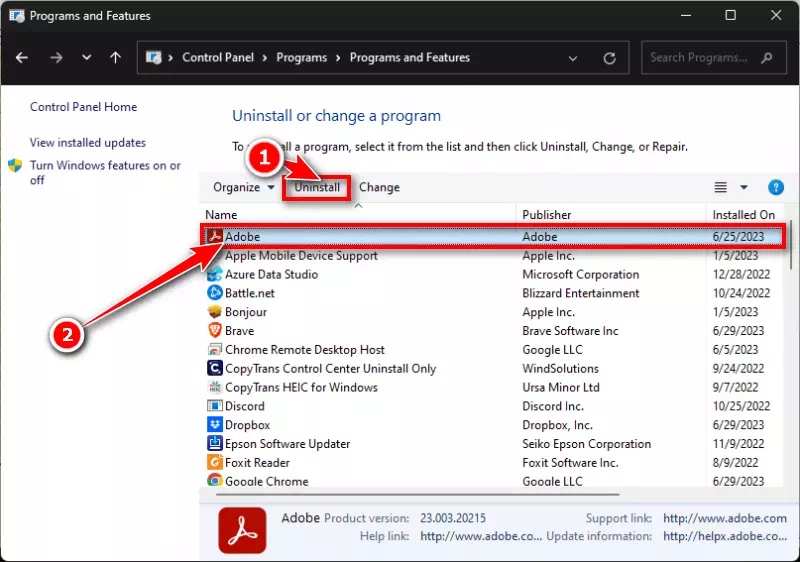Click the search magnifier icon

[766, 58]
